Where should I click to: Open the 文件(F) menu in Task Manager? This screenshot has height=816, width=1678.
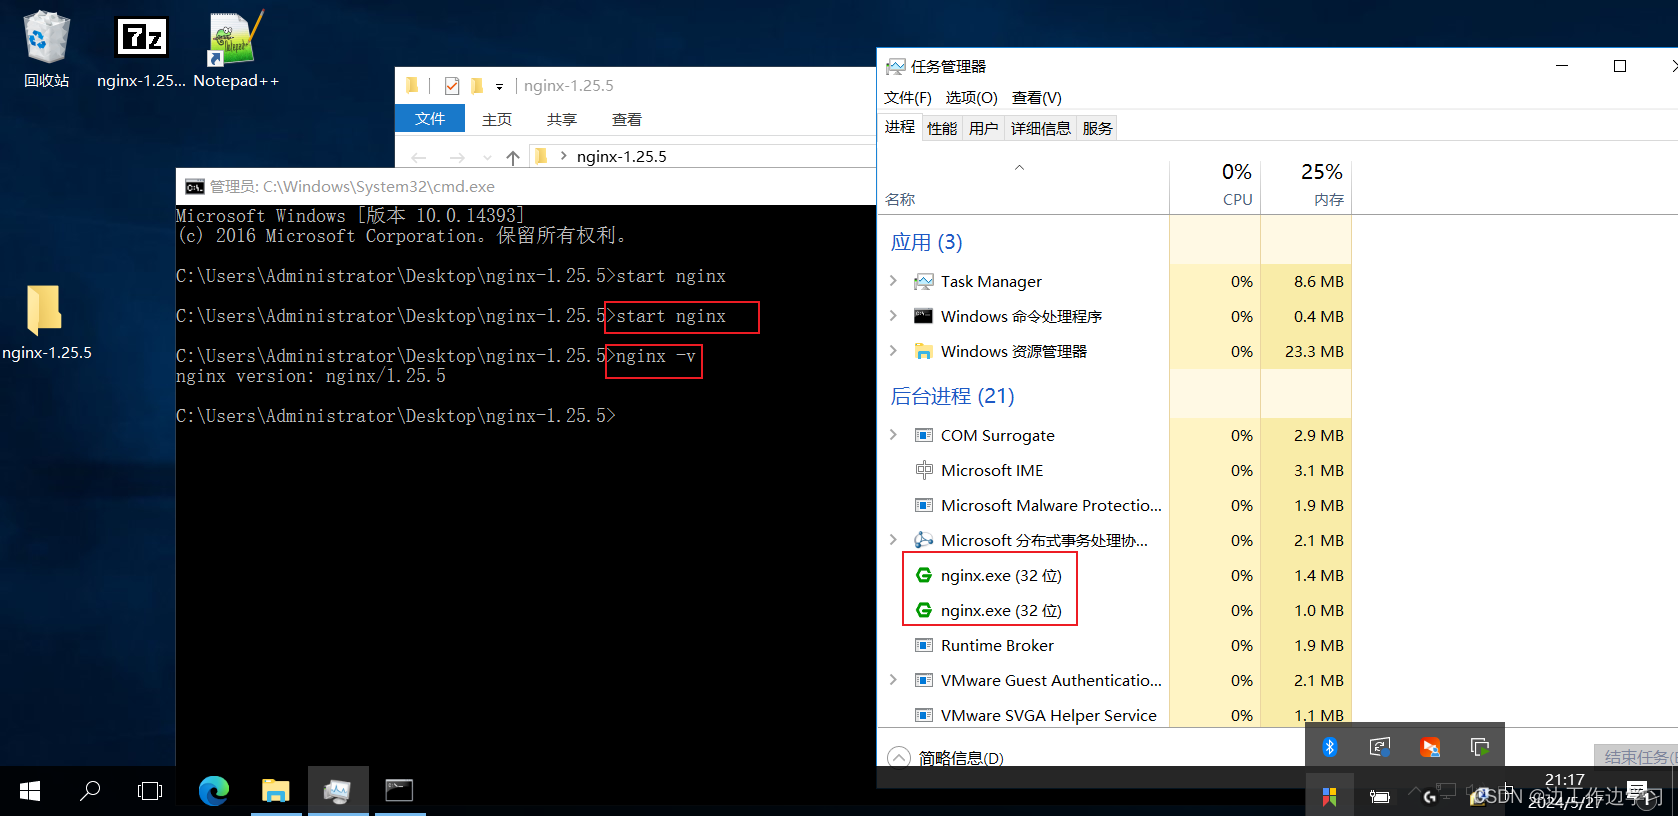[908, 98]
